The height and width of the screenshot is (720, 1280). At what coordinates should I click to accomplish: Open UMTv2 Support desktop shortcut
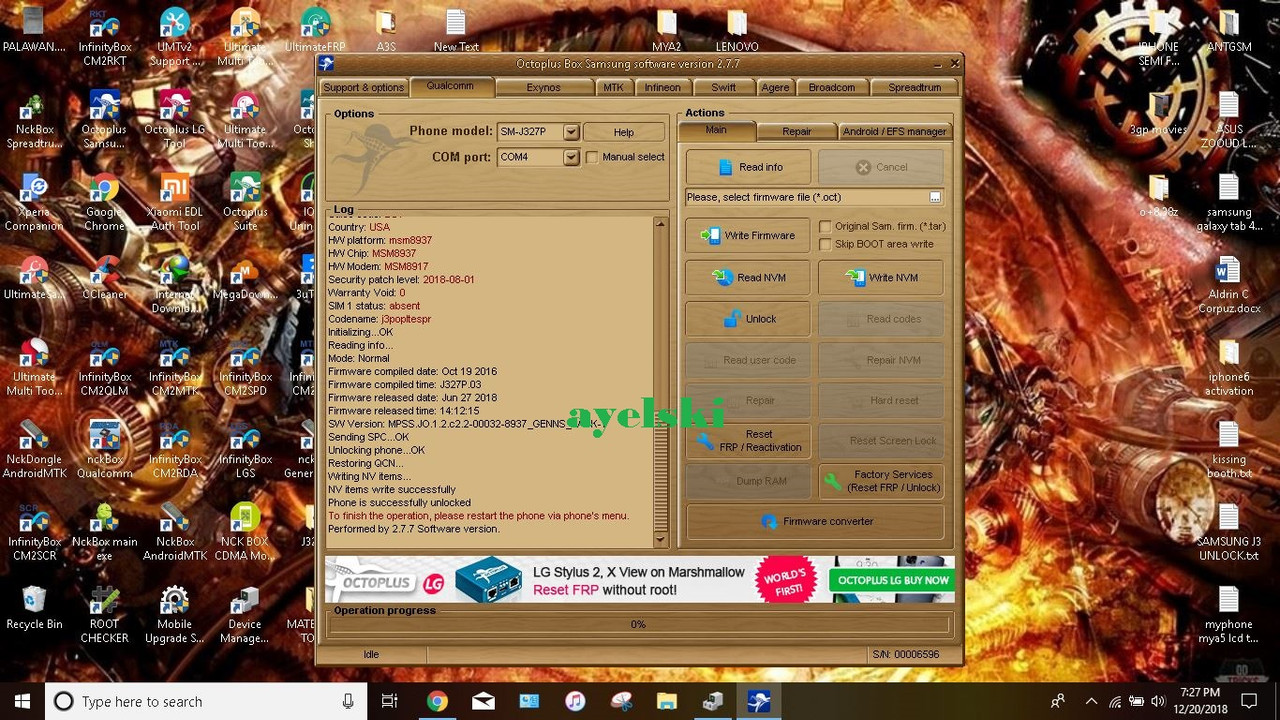175,34
